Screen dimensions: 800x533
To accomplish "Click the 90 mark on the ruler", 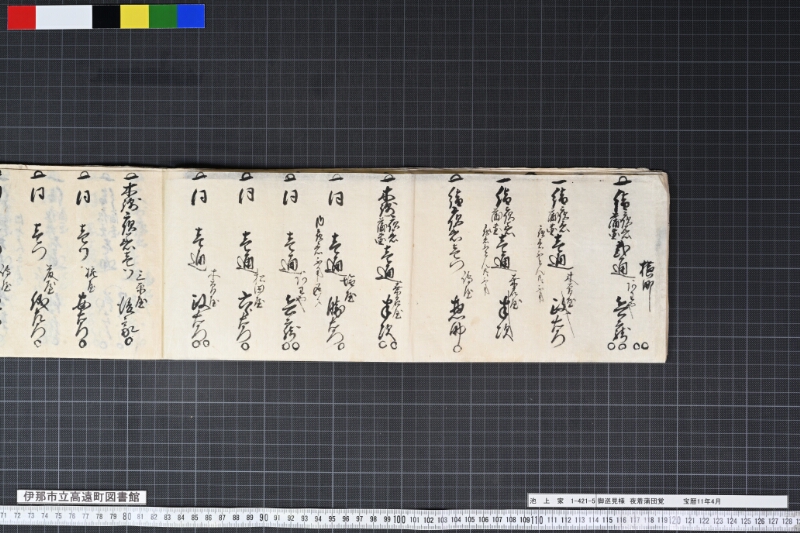I will [x=263, y=518].
